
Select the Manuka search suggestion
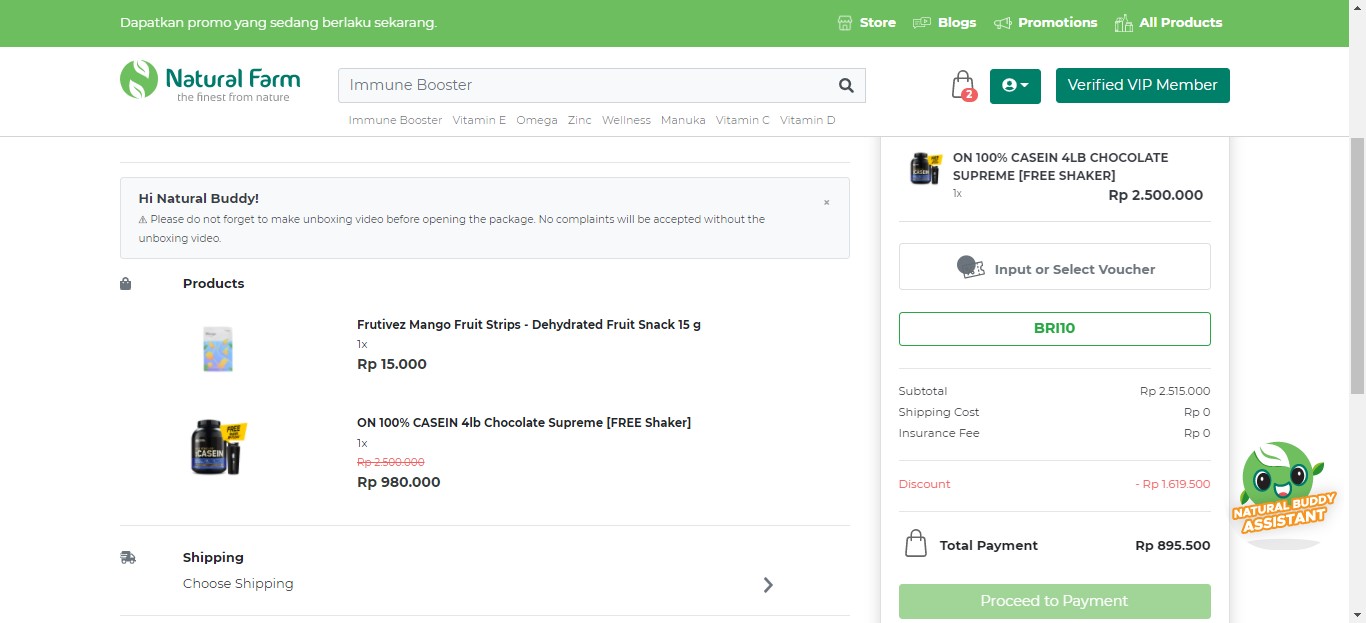tap(683, 120)
